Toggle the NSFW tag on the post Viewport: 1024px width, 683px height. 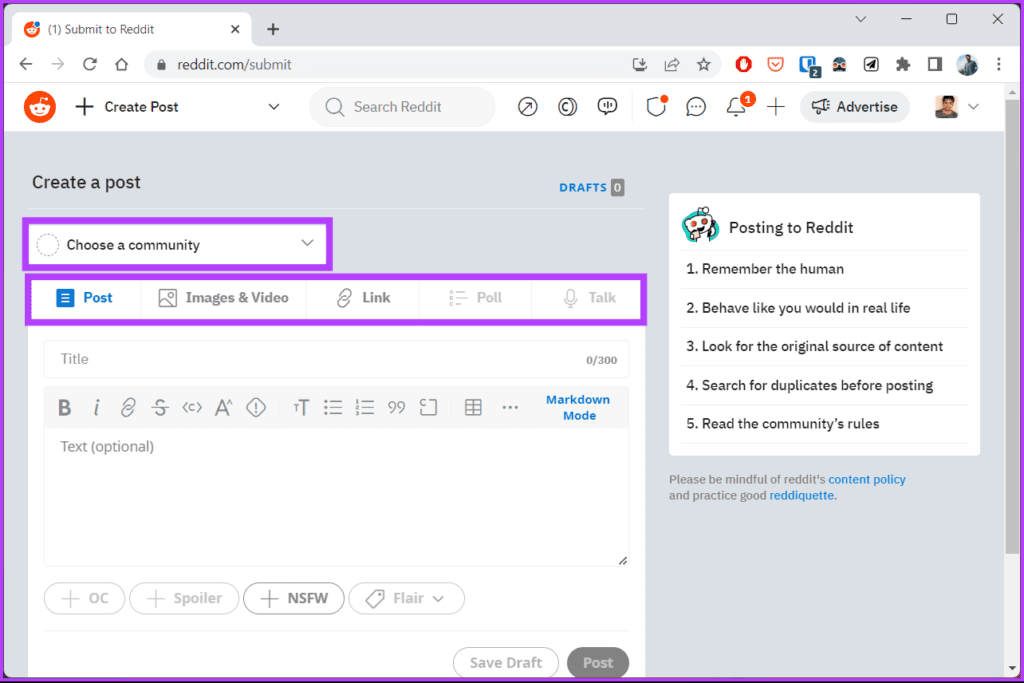[x=294, y=598]
